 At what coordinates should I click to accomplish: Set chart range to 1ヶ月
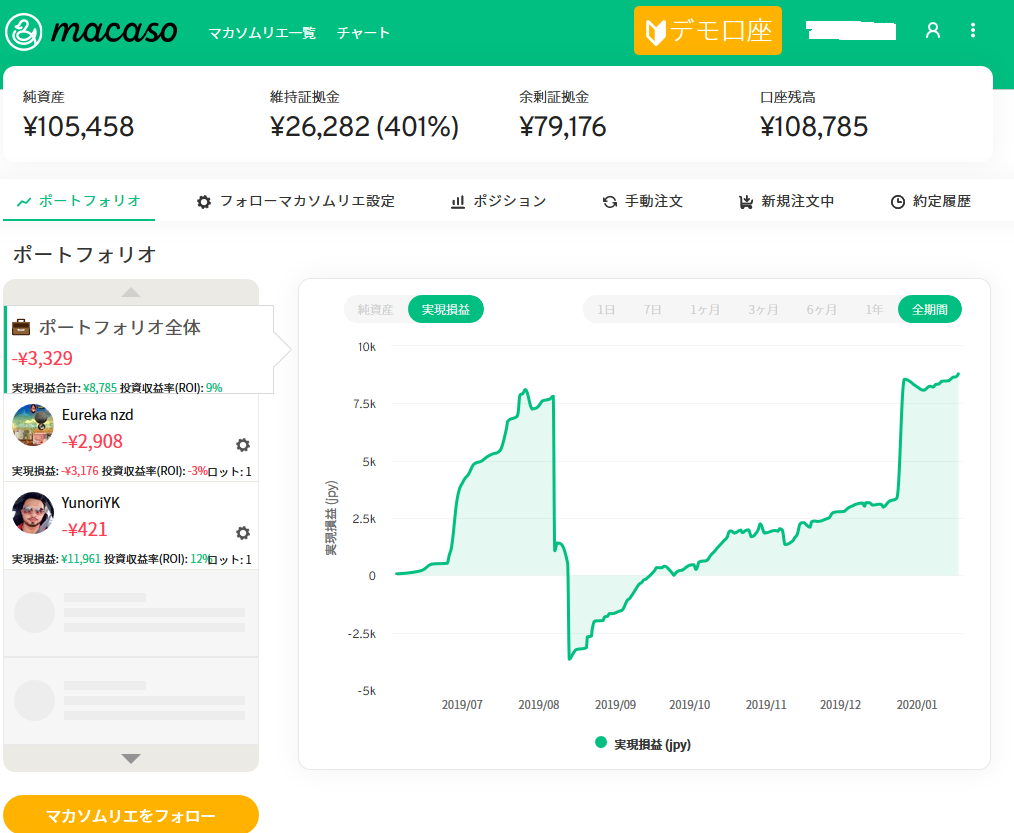click(705, 310)
